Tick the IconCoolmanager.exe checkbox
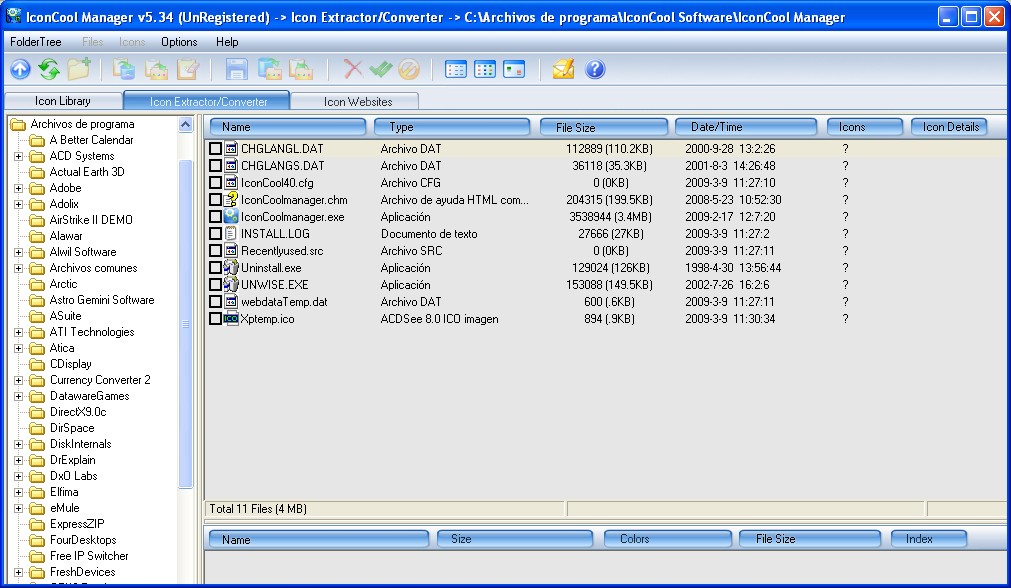 click(215, 217)
